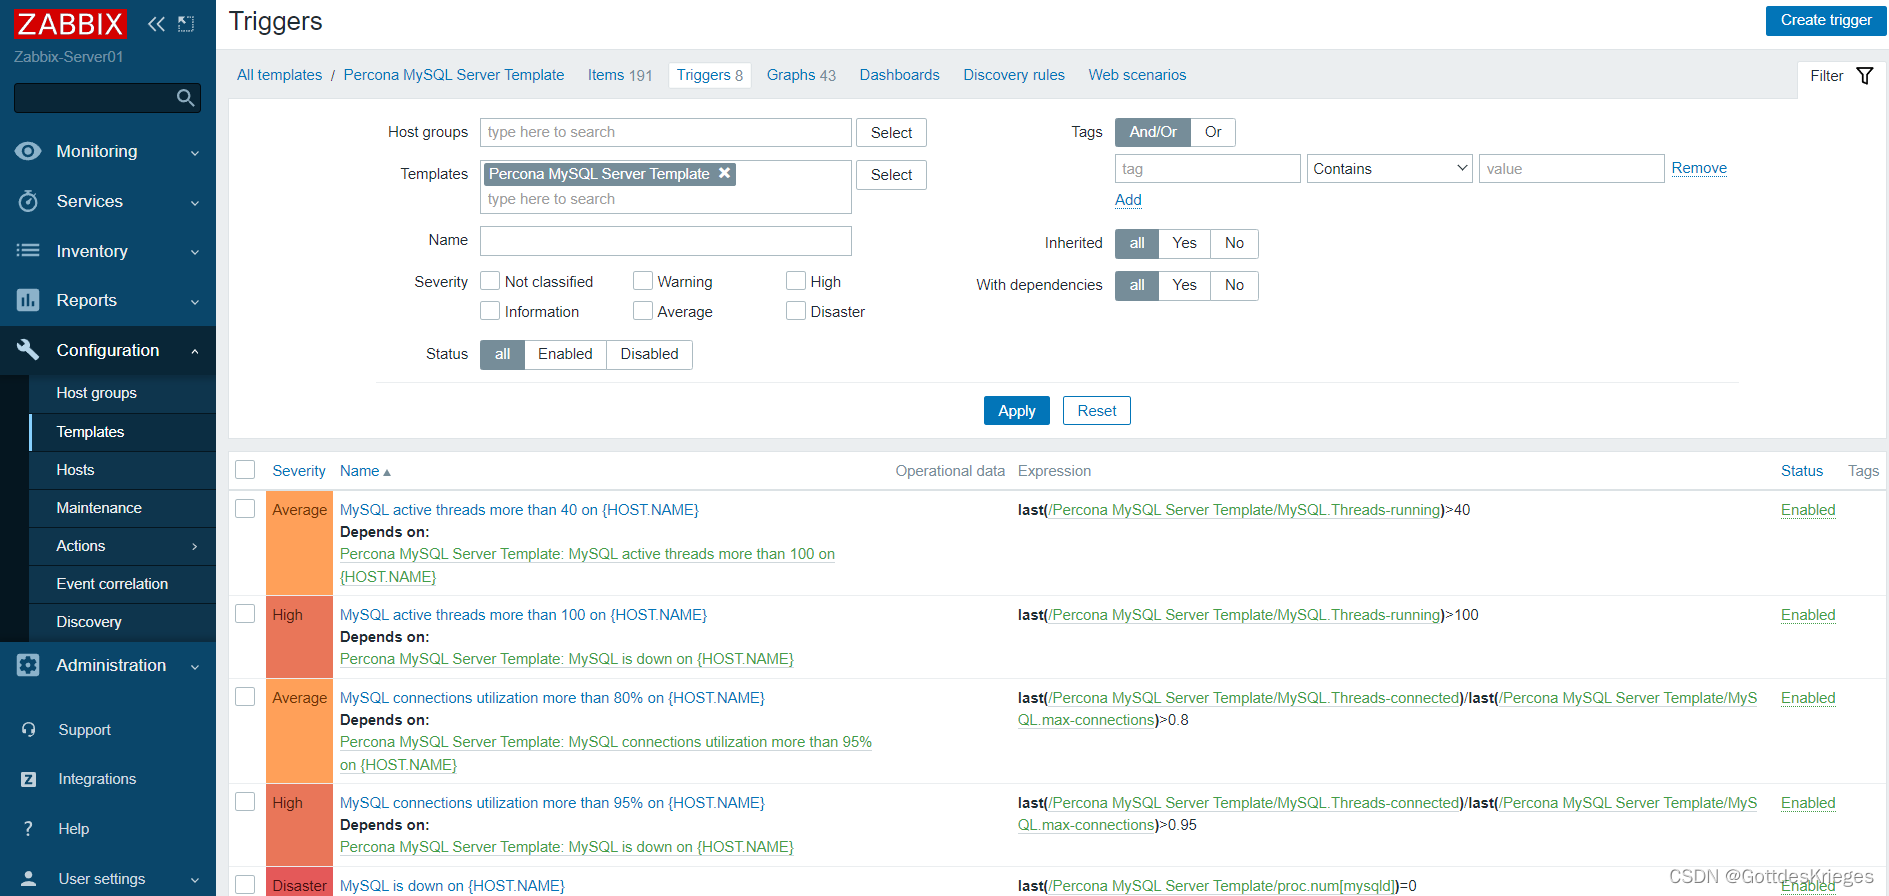
Task: Click the User settings person icon
Action: (29, 879)
